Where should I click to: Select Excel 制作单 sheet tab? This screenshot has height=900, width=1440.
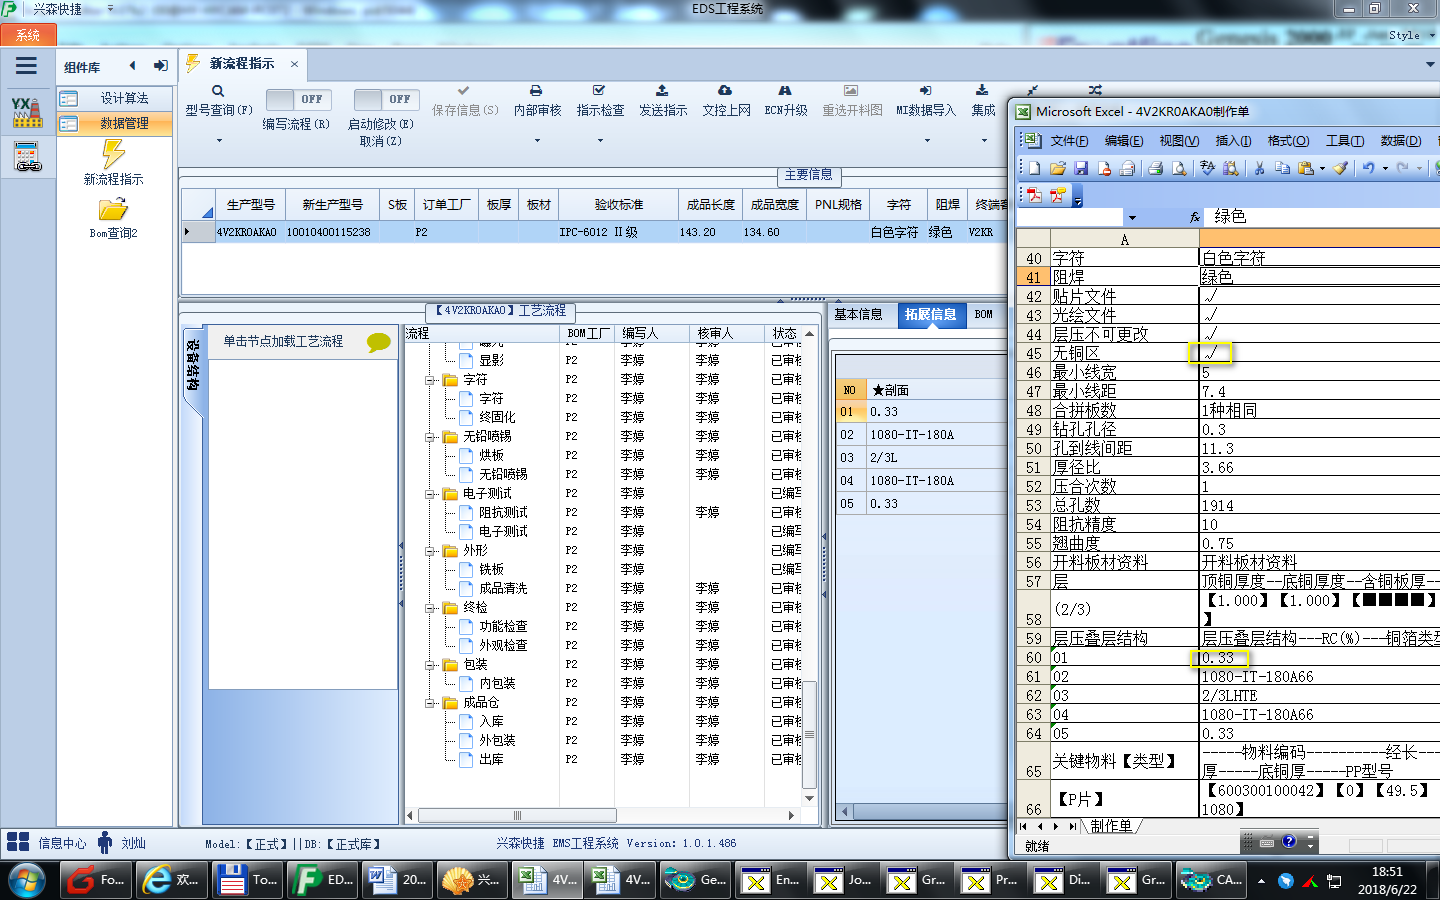1111,826
